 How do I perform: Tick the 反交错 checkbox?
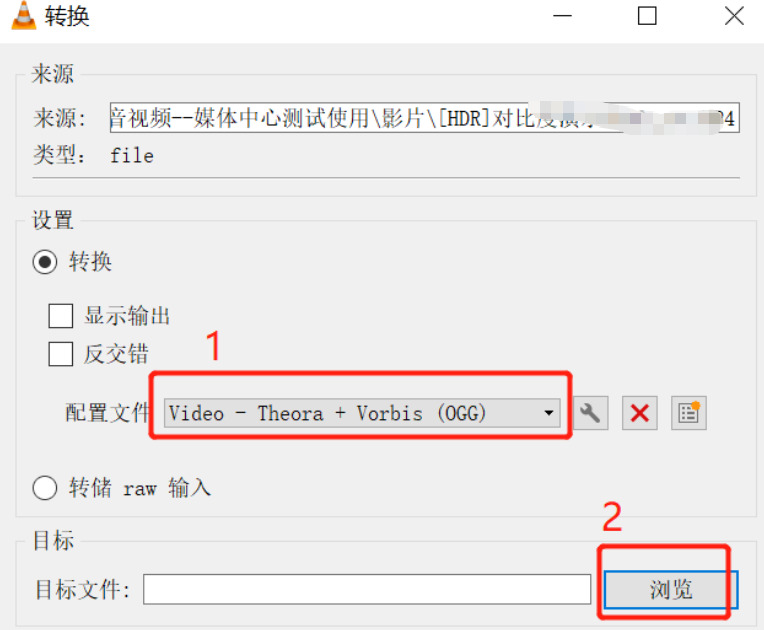(60, 354)
